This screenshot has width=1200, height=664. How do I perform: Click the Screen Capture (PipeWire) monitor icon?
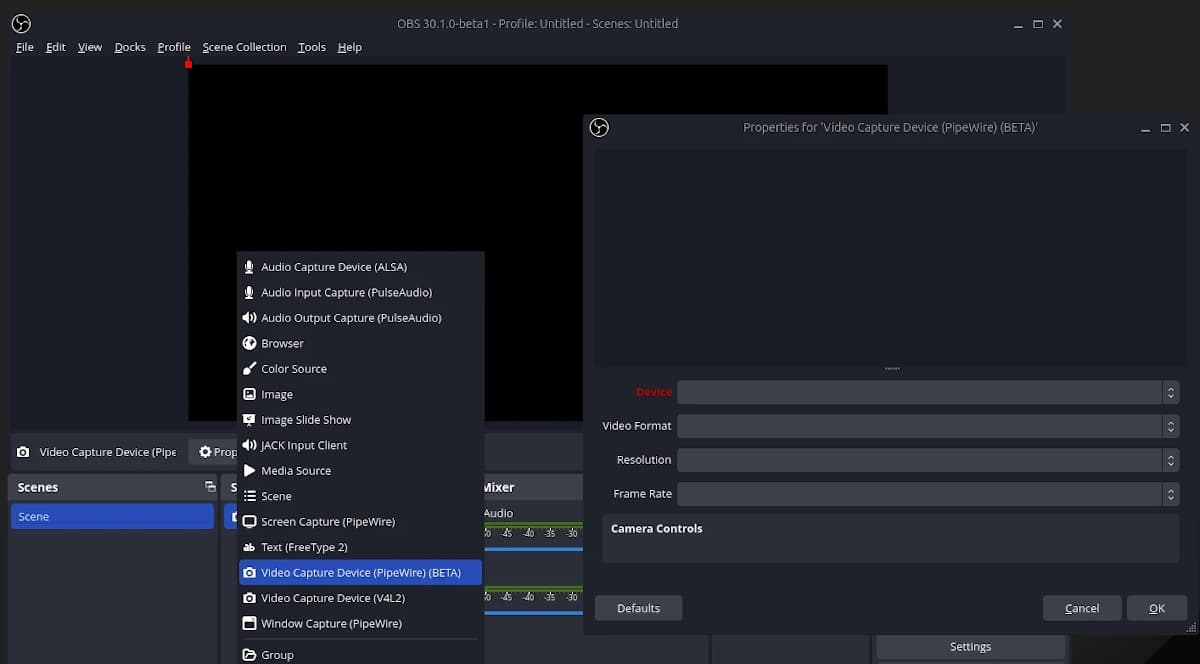pos(248,521)
